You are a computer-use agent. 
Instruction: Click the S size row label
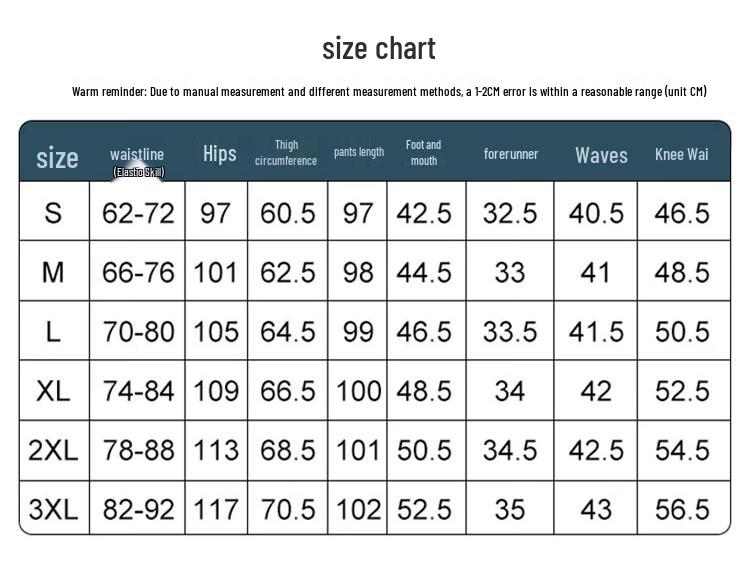pyautogui.click(x=53, y=212)
